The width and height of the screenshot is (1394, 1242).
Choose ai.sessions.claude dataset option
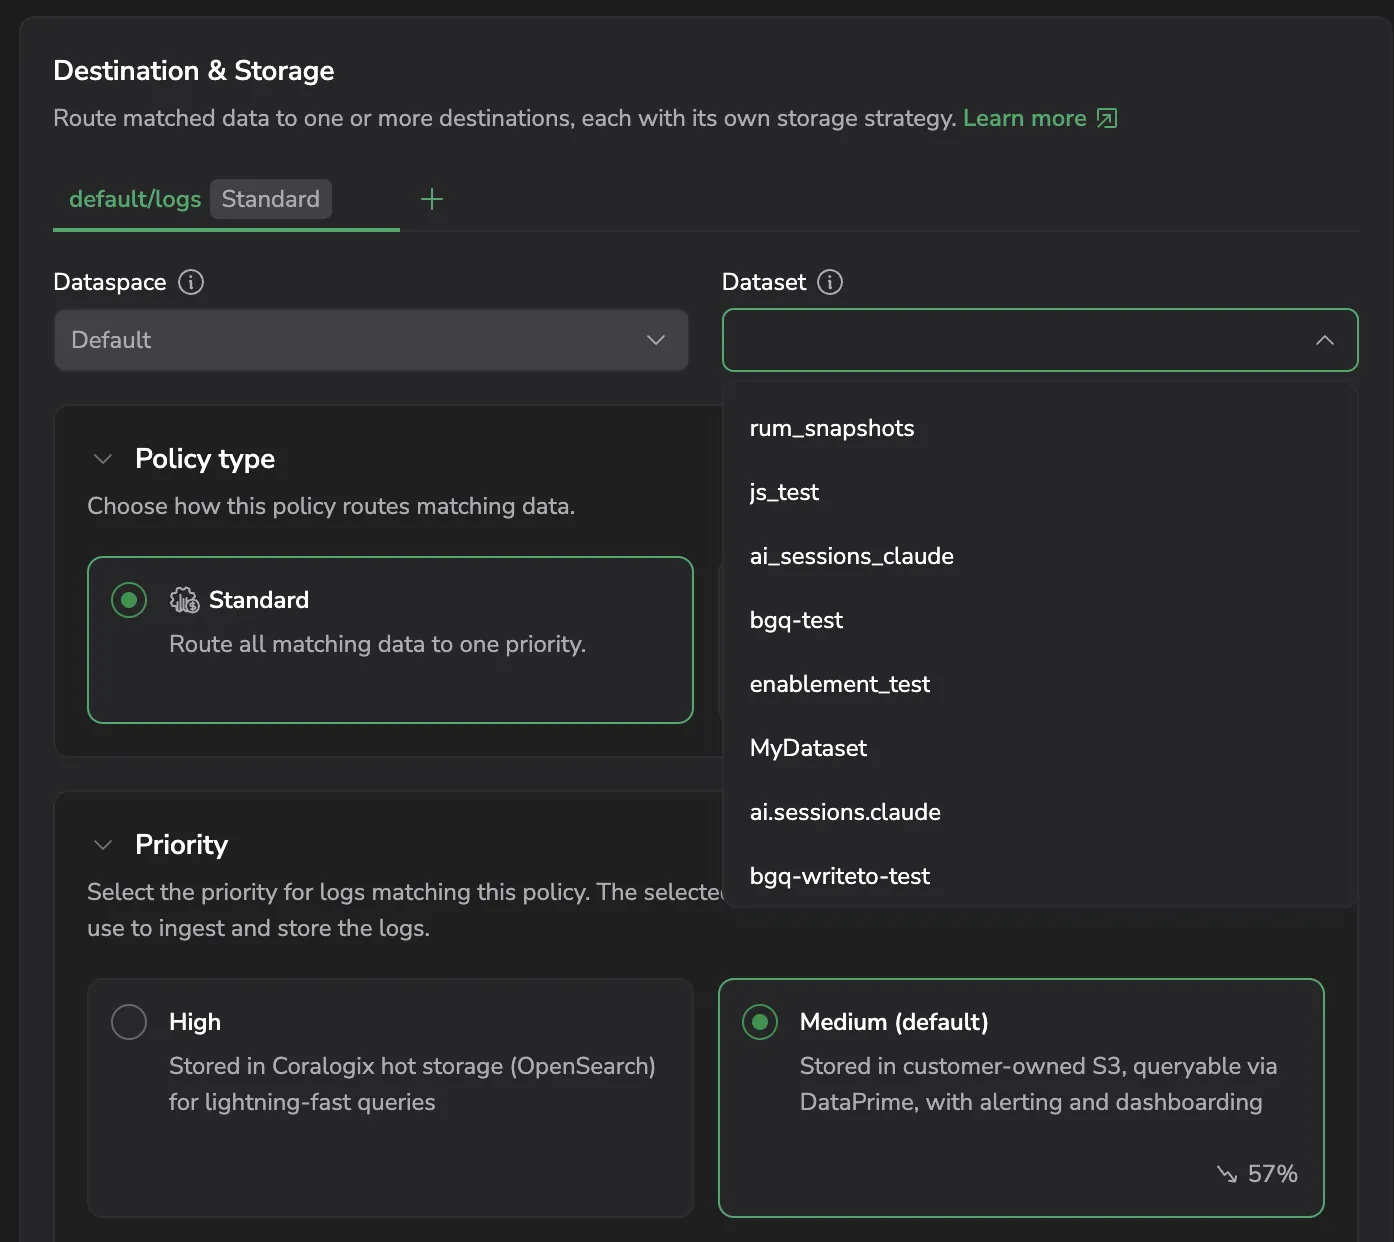click(1040, 812)
